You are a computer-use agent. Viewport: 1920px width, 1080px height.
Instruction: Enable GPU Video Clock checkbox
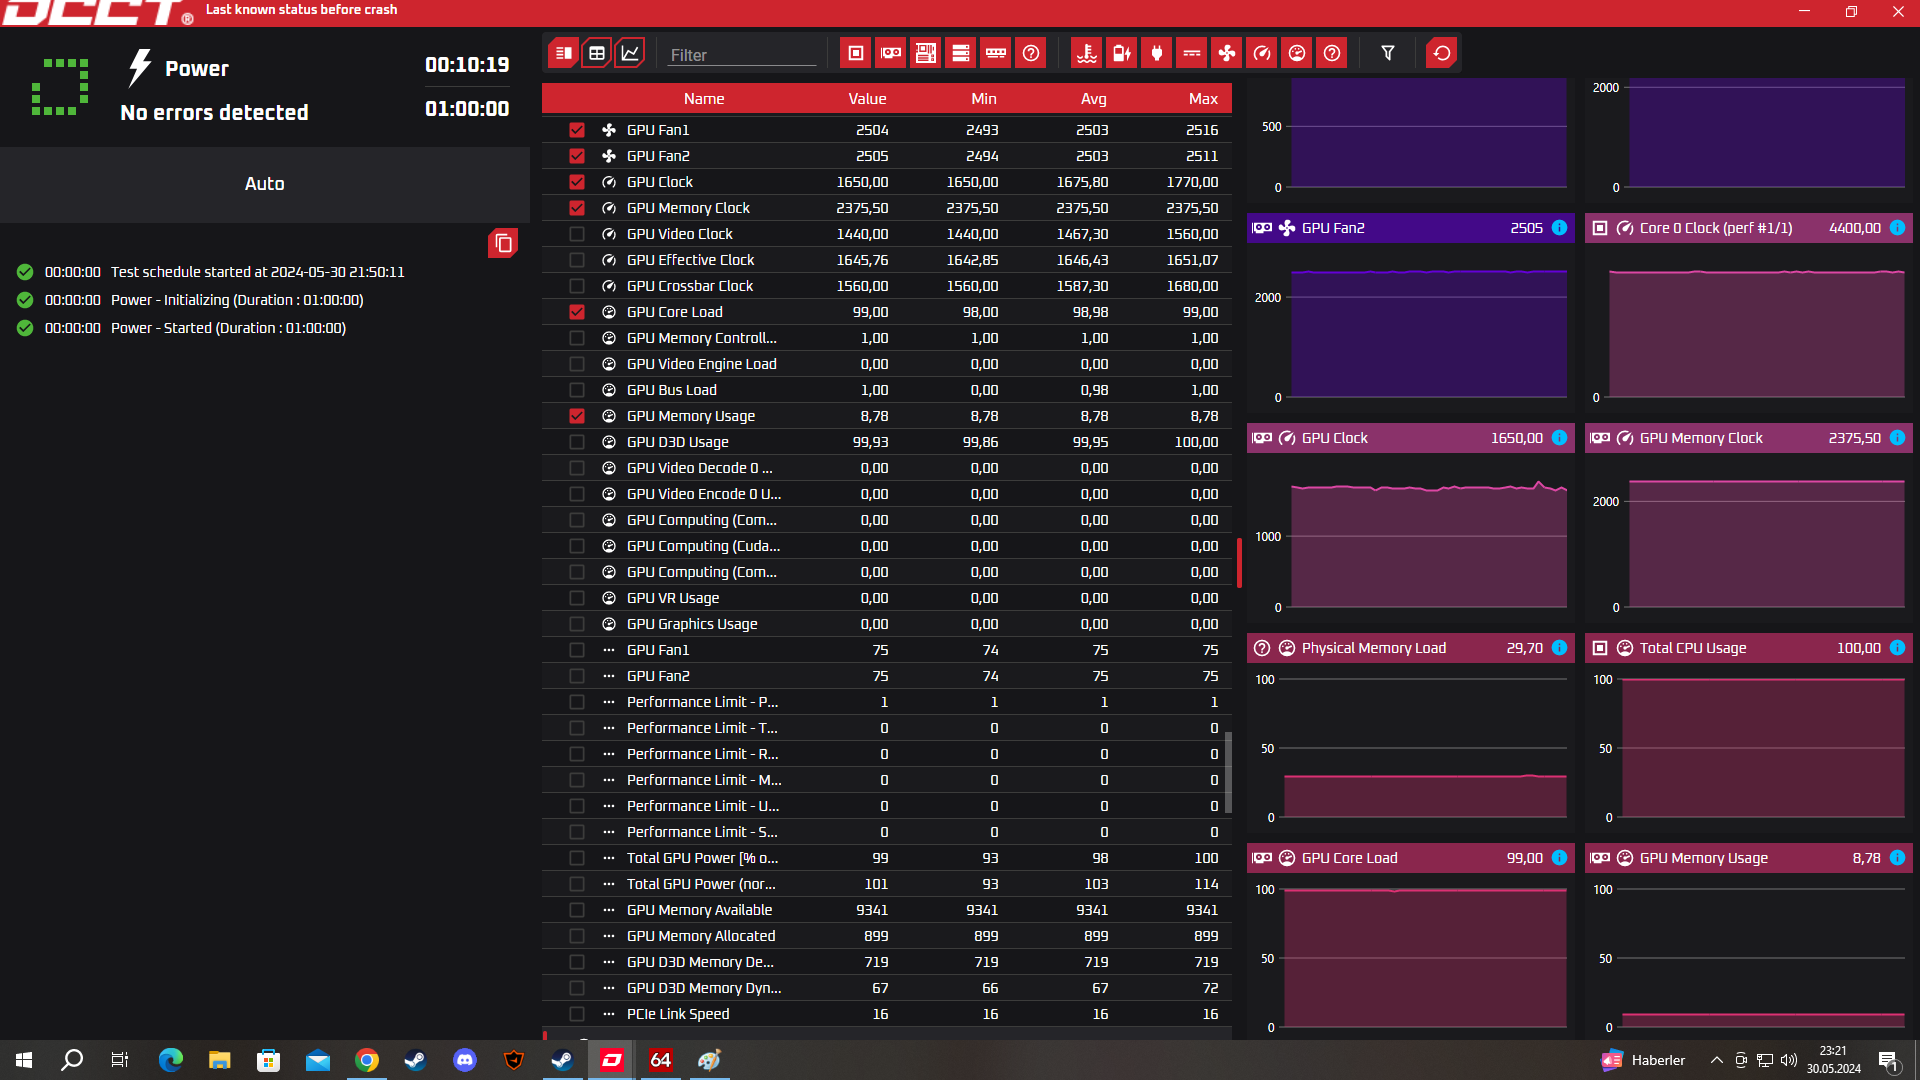pyautogui.click(x=577, y=234)
